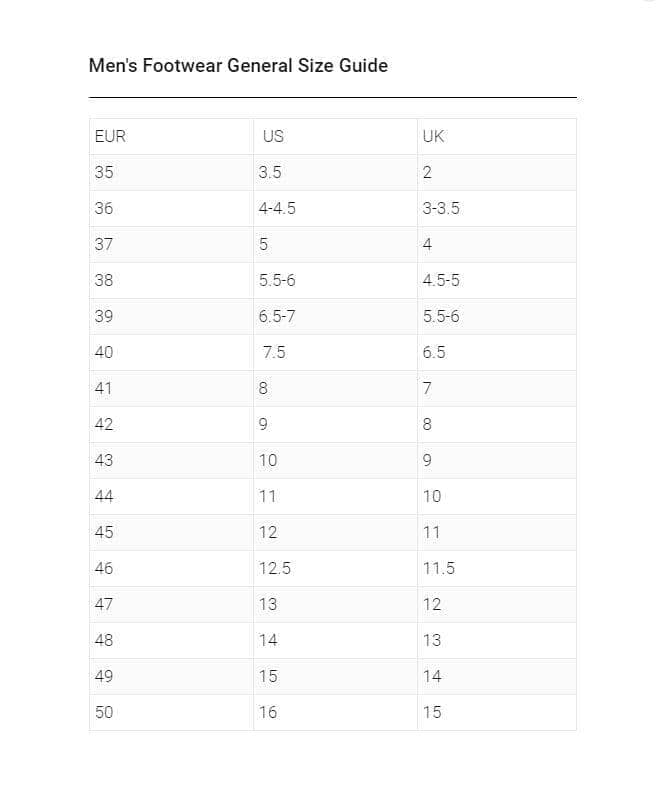The width and height of the screenshot is (664, 805).
Task: Click the EUR 44 cell
Action: tap(104, 496)
